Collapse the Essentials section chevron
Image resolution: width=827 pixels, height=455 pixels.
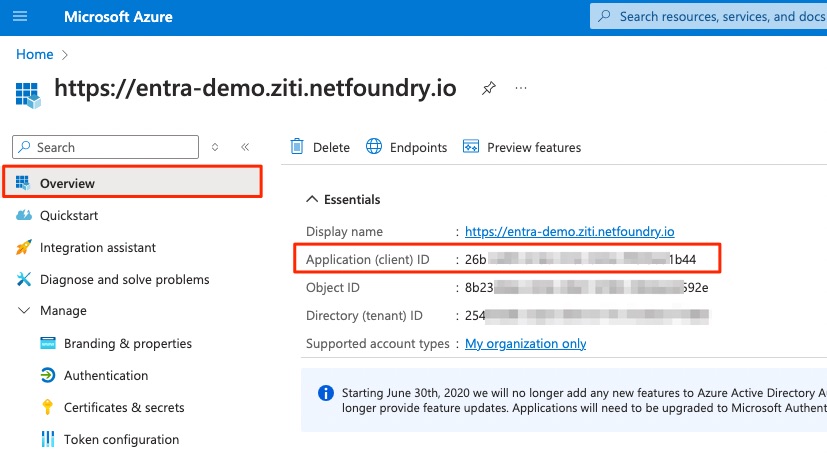click(x=312, y=199)
